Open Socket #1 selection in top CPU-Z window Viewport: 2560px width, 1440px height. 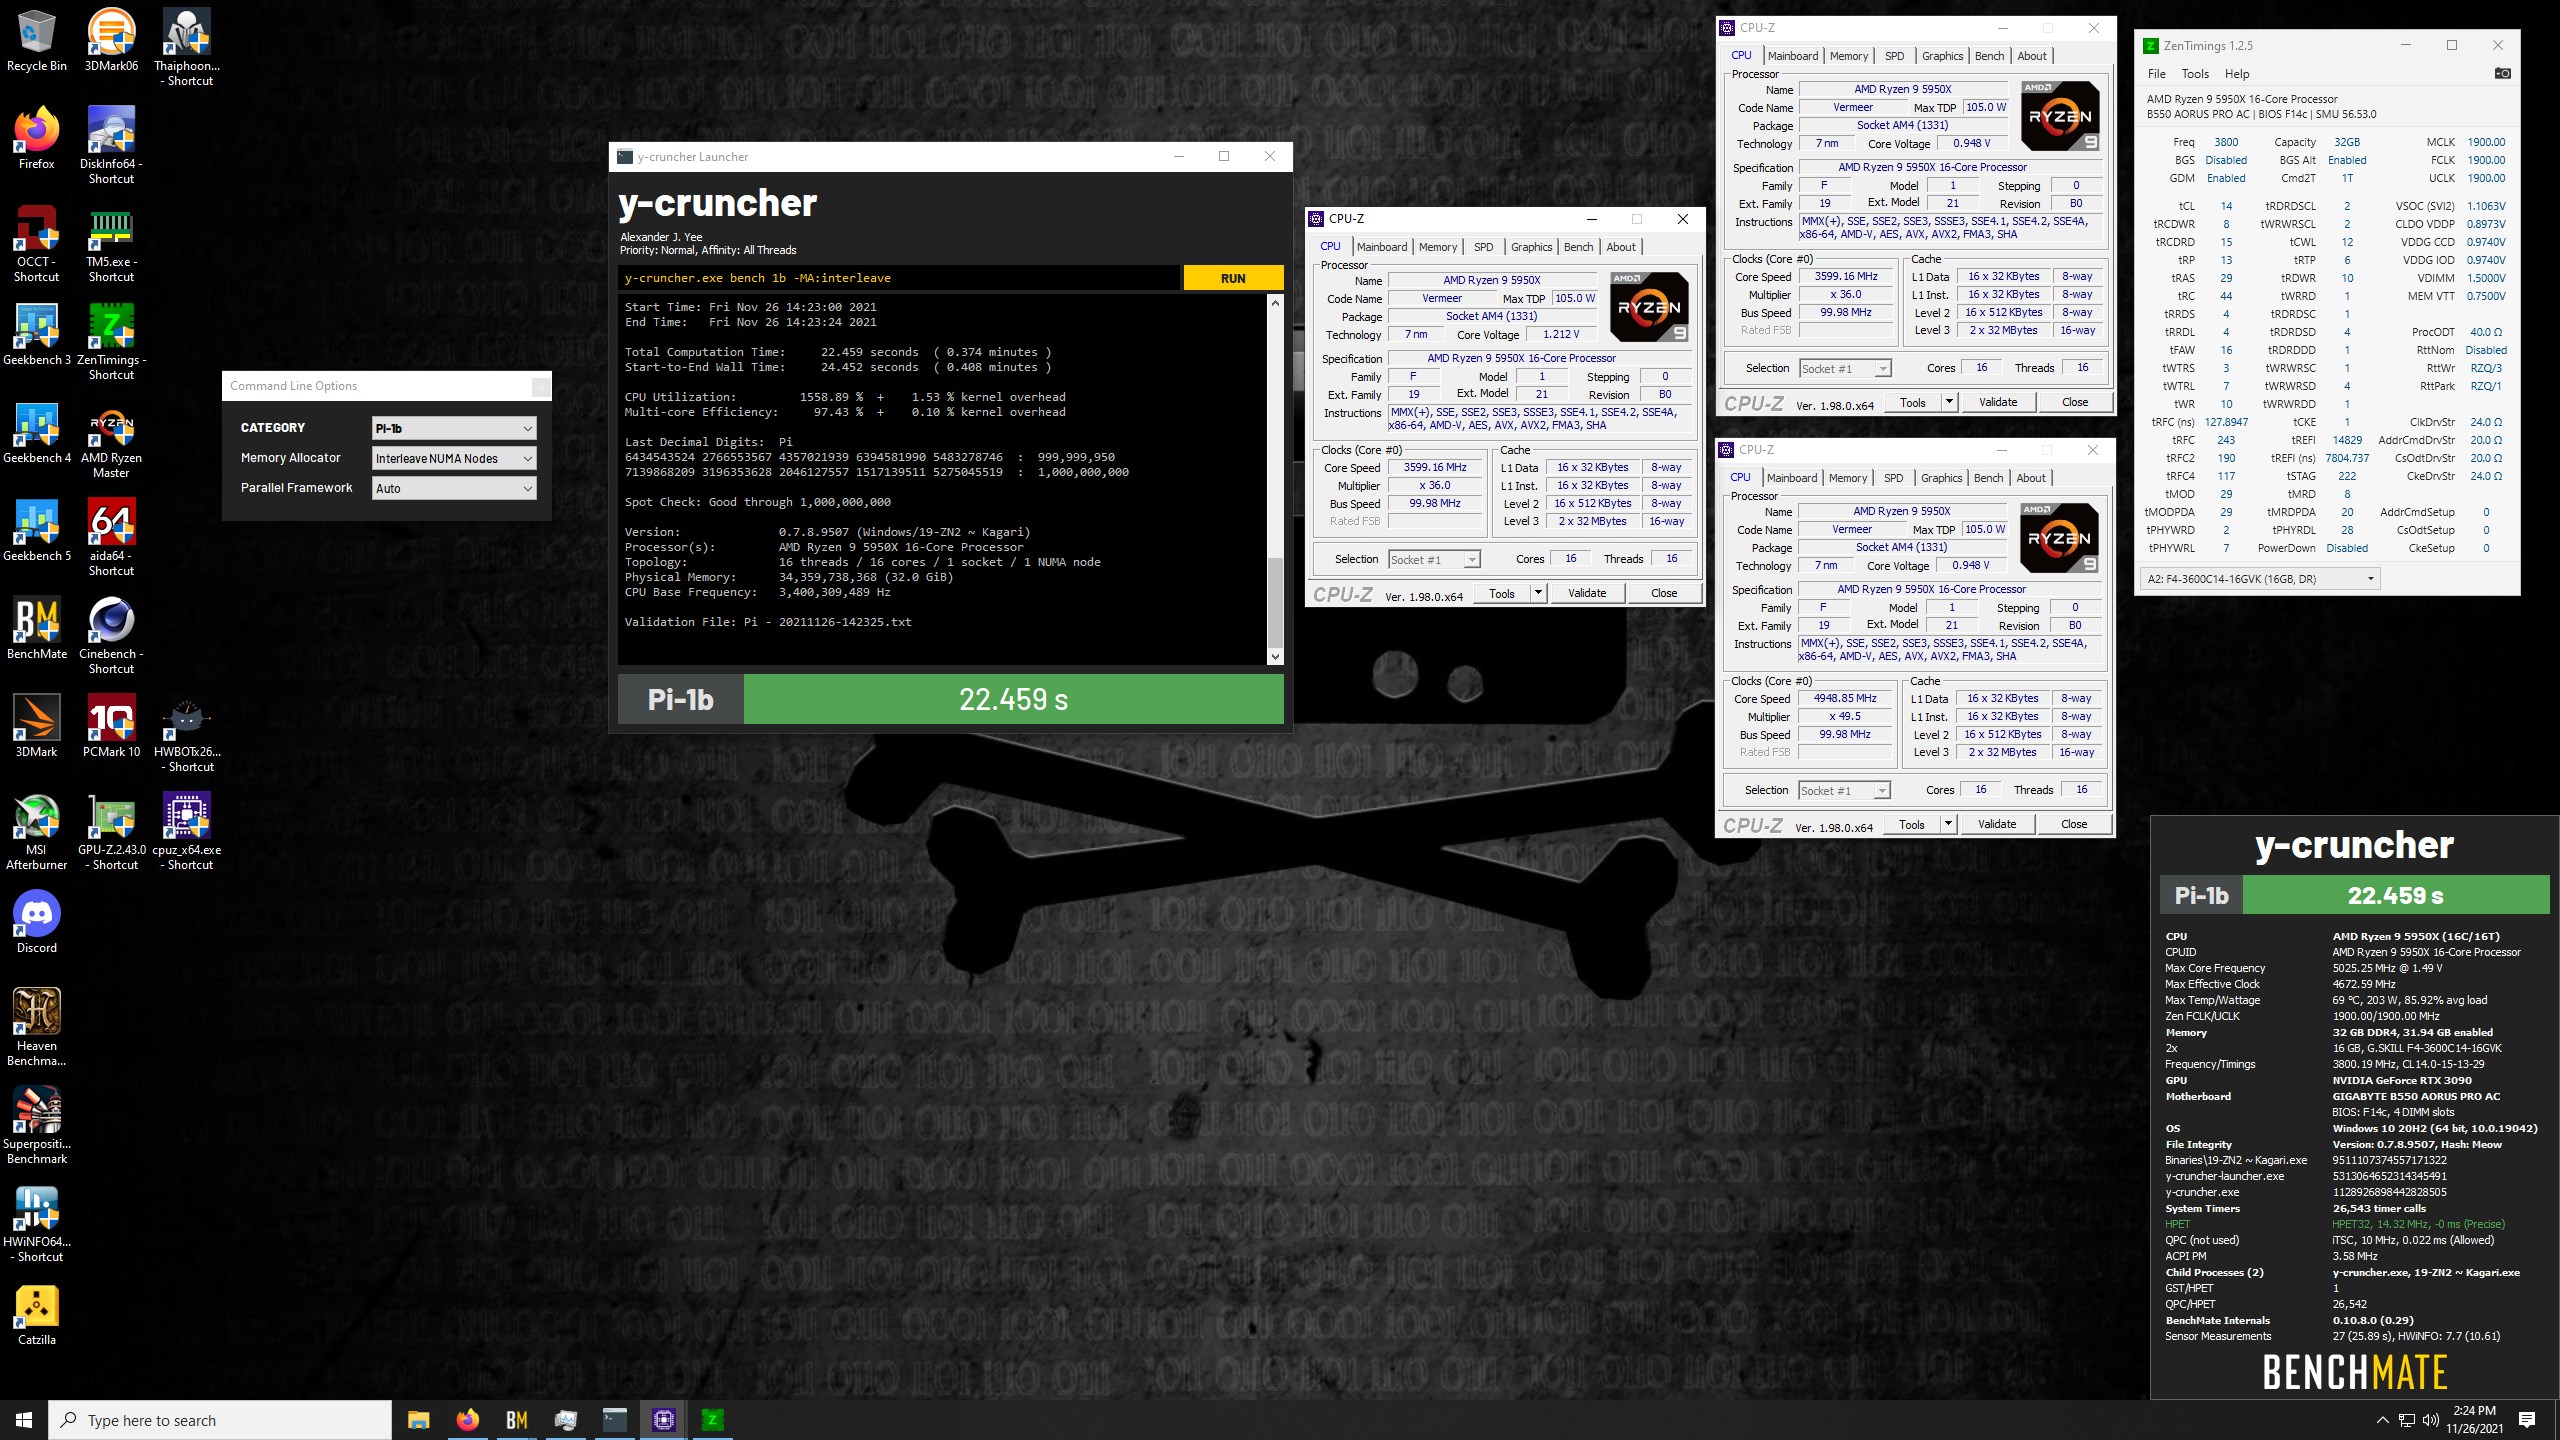(1845, 368)
